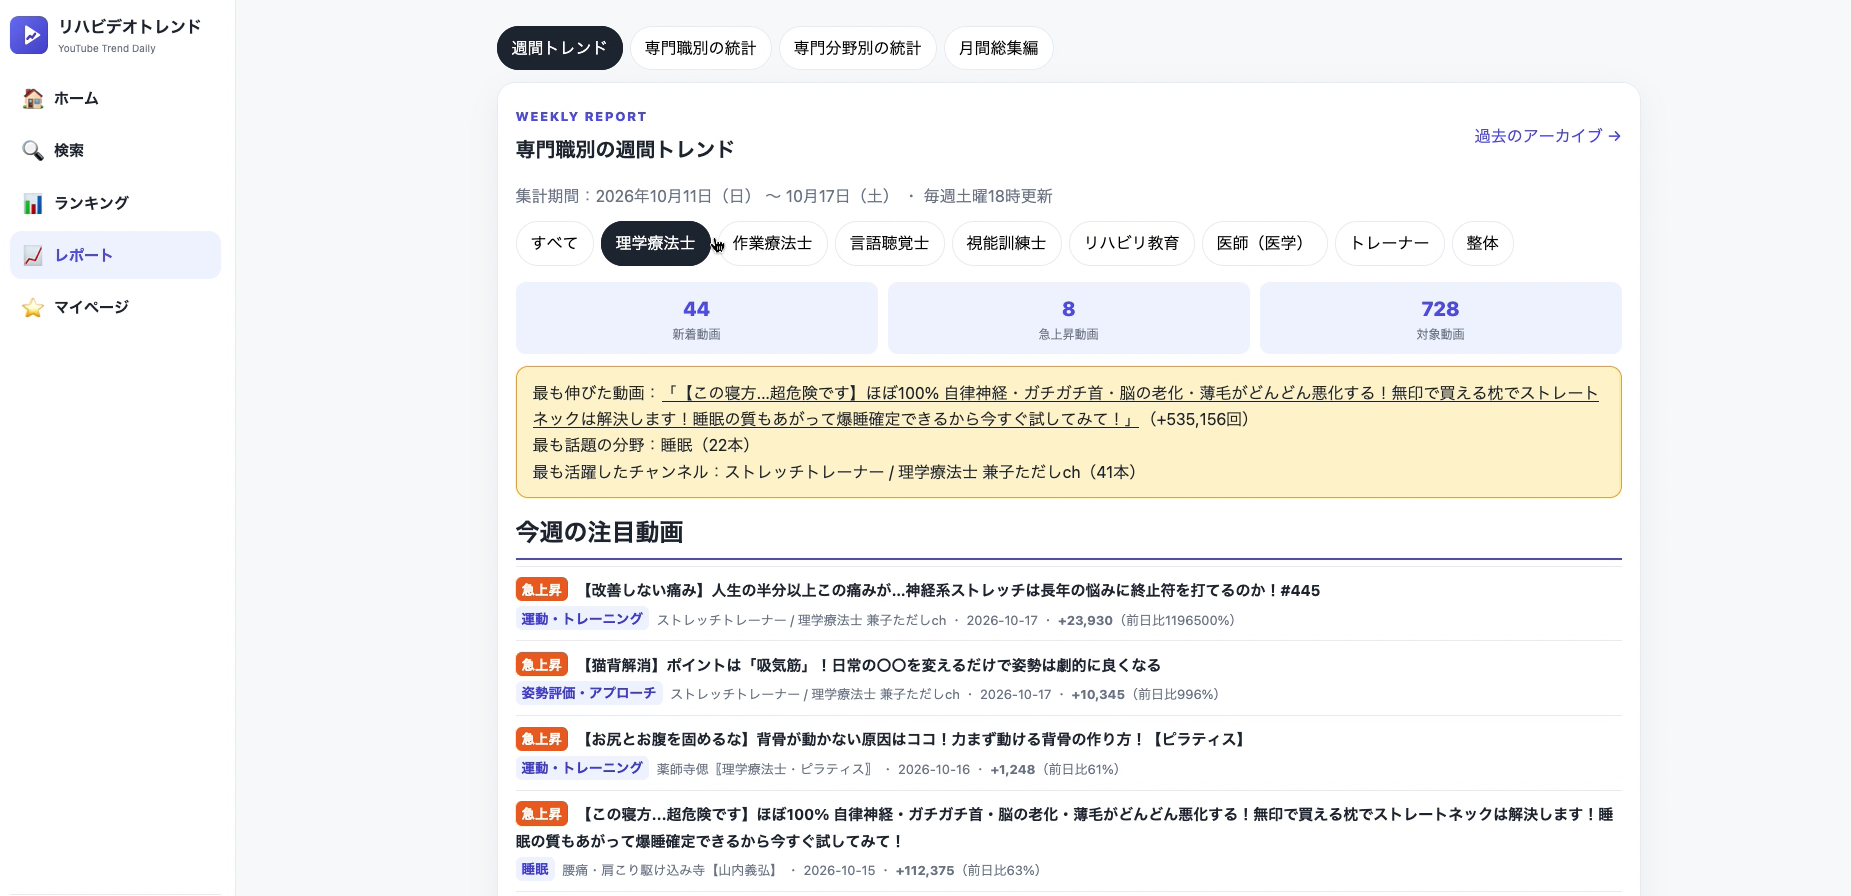This screenshot has width=1851, height=896.
Task: Select the リハビリ教育 filter chip
Action: point(1131,243)
